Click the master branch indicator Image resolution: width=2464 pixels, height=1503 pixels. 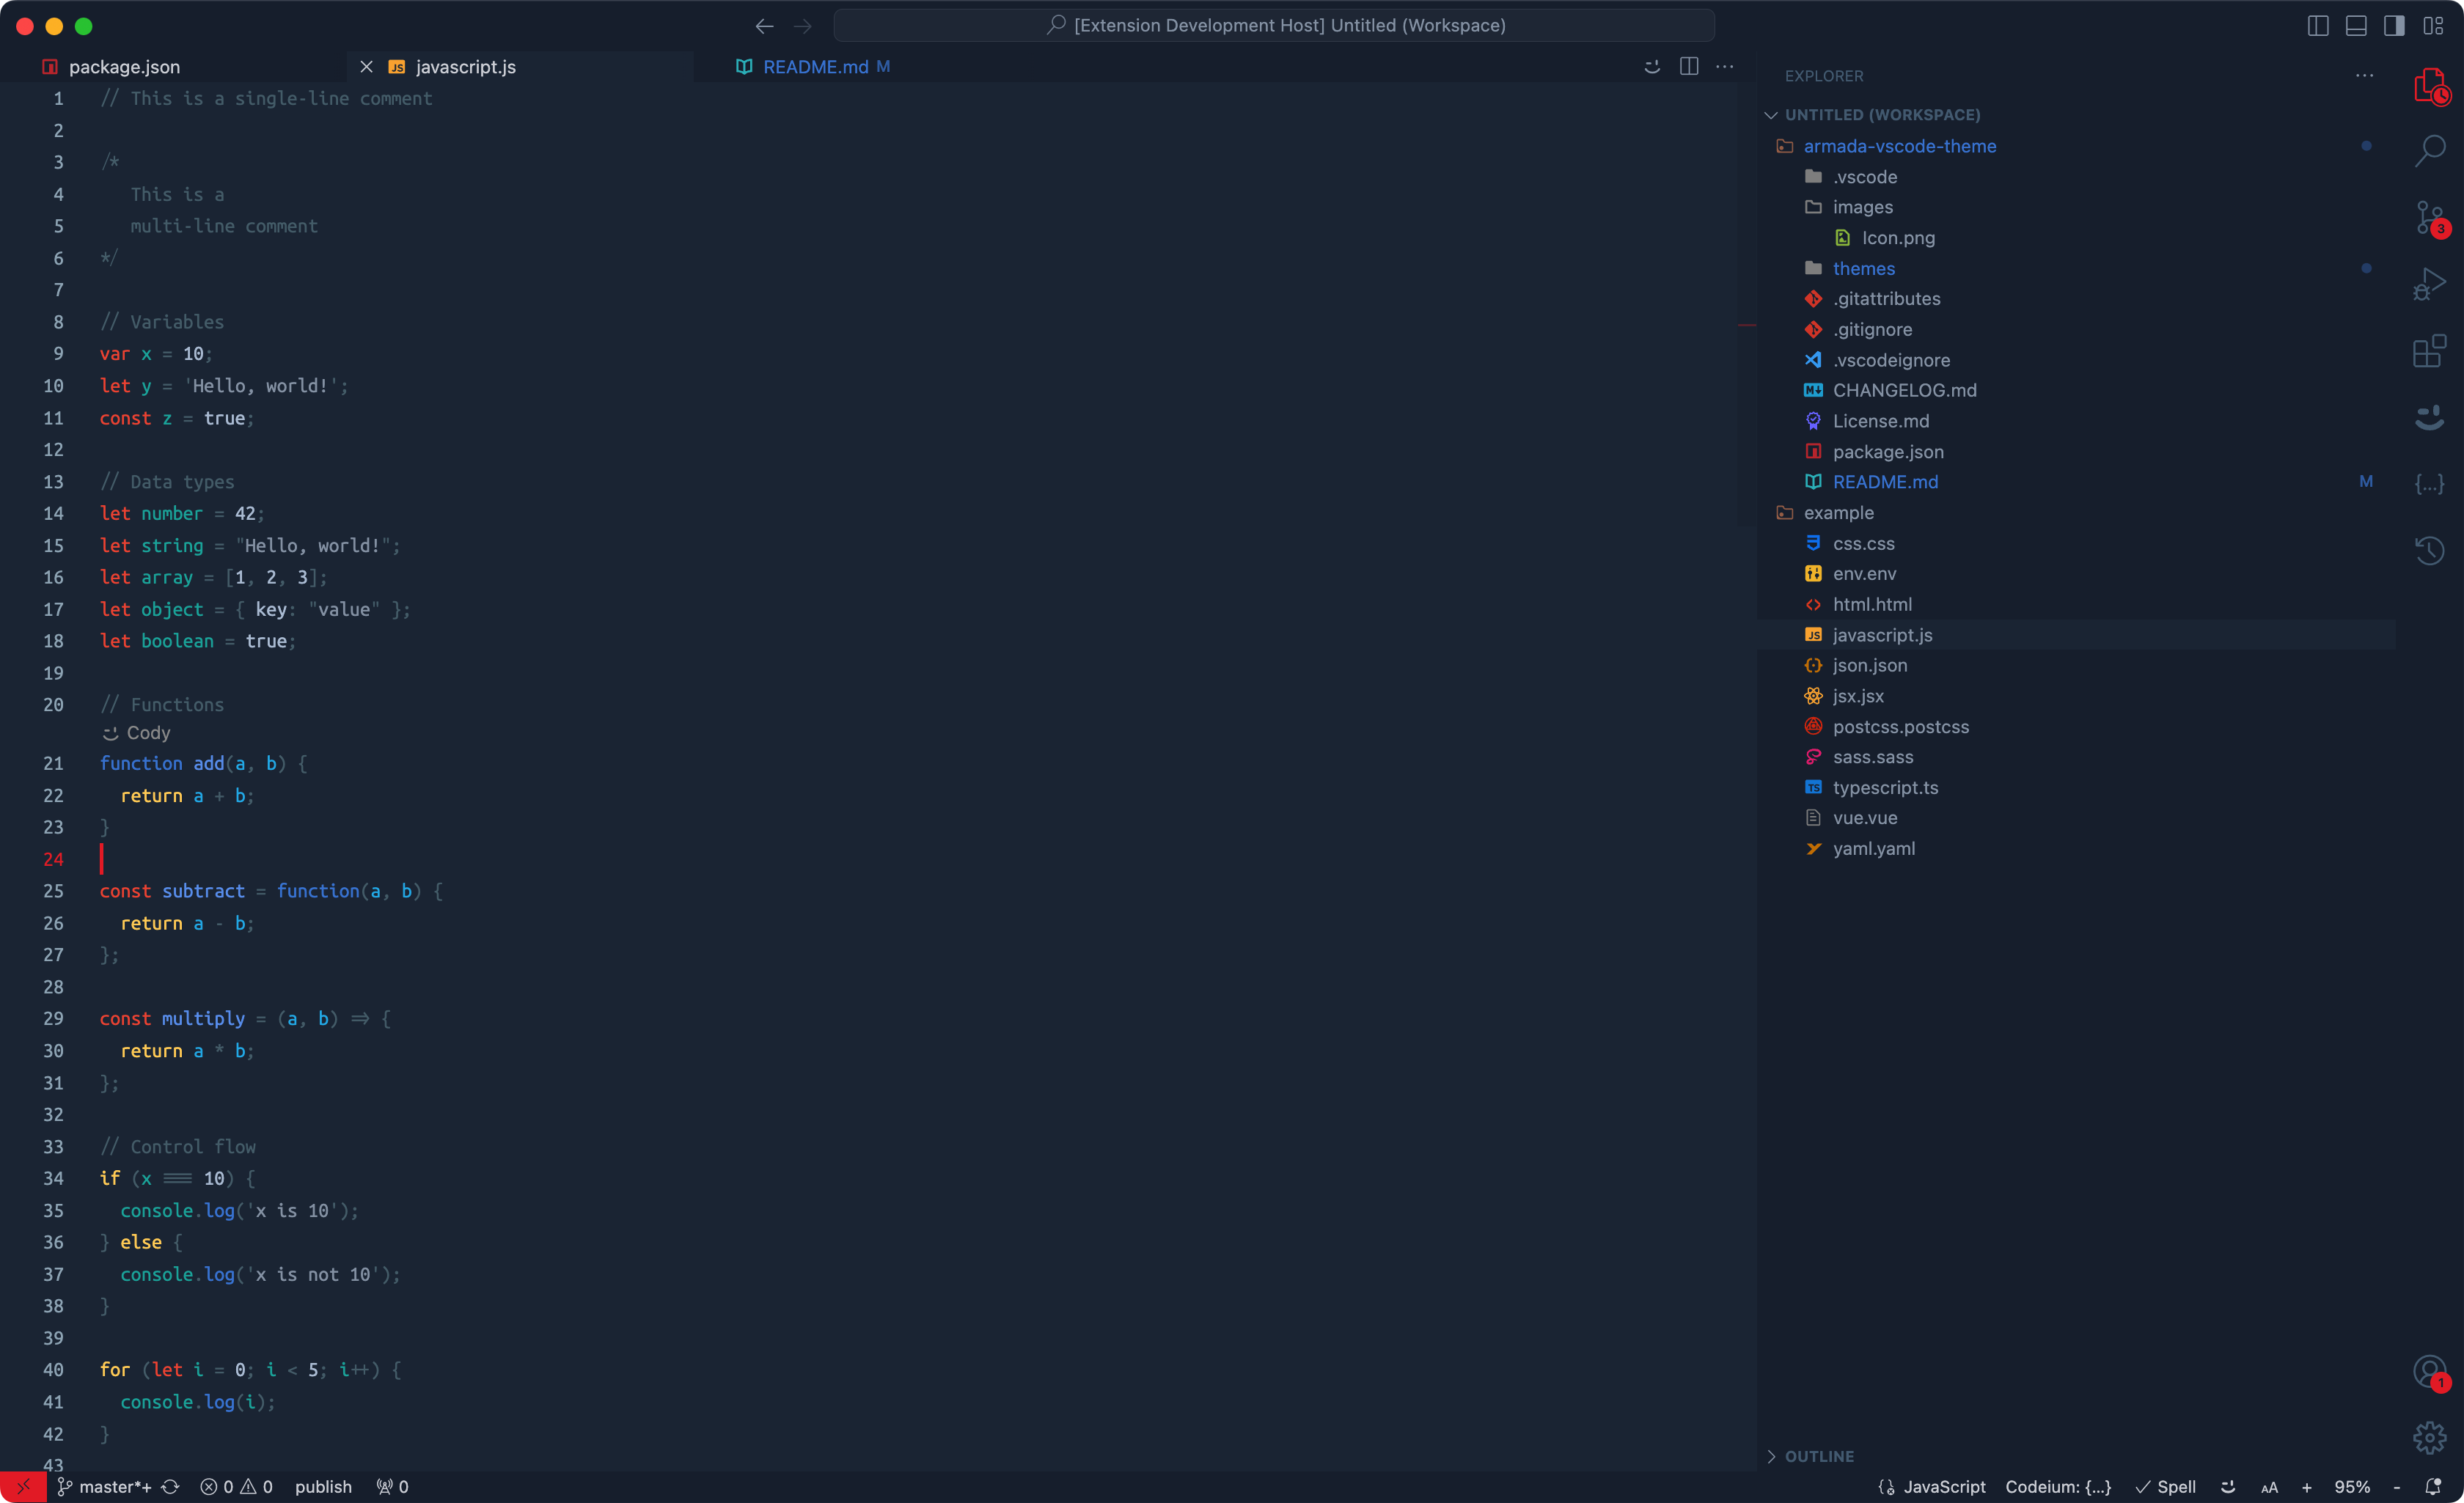105,1487
